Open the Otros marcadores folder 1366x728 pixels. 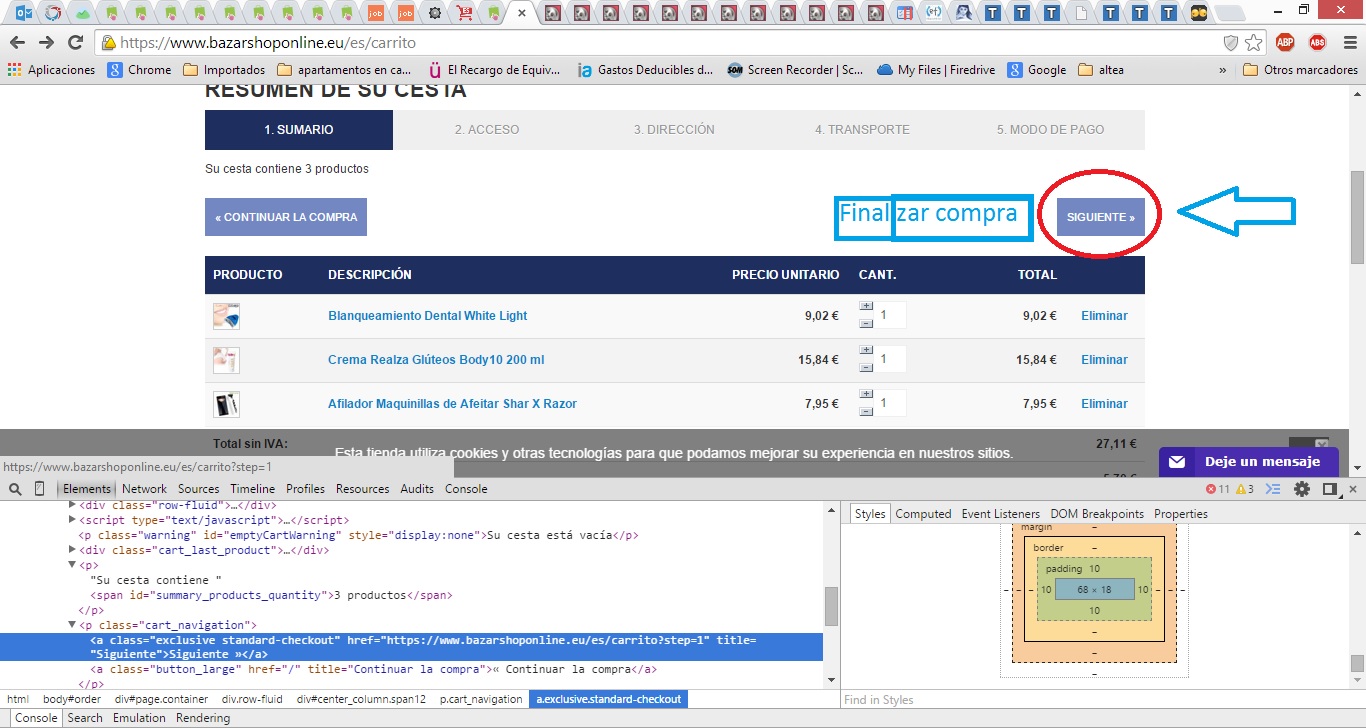[x=1300, y=70]
